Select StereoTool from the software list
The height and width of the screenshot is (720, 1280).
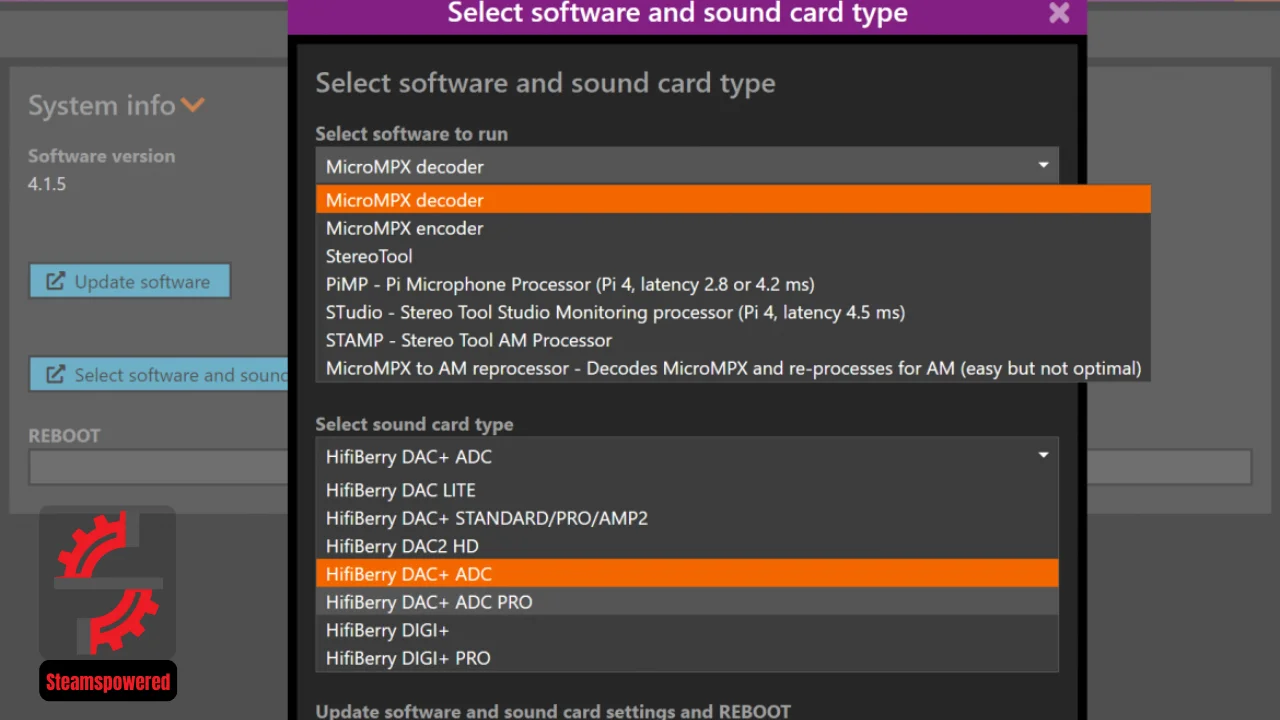tap(733, 256)
